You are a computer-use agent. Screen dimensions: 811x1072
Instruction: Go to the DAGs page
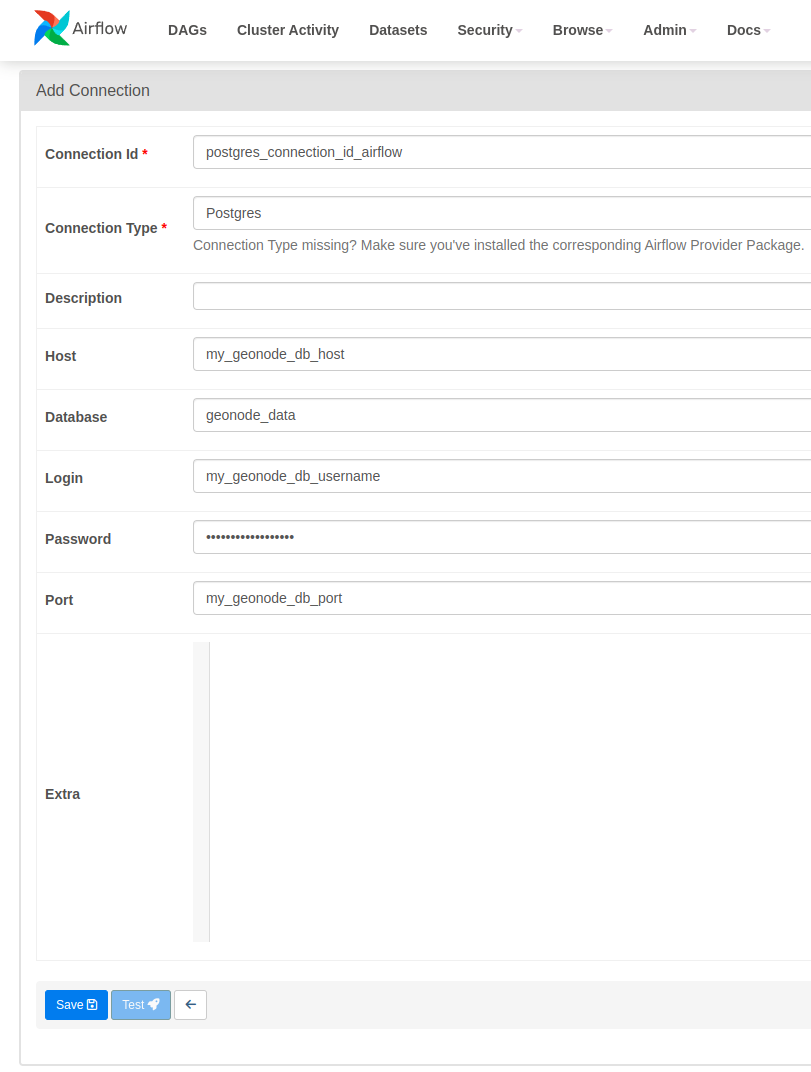tap(187, 30)
